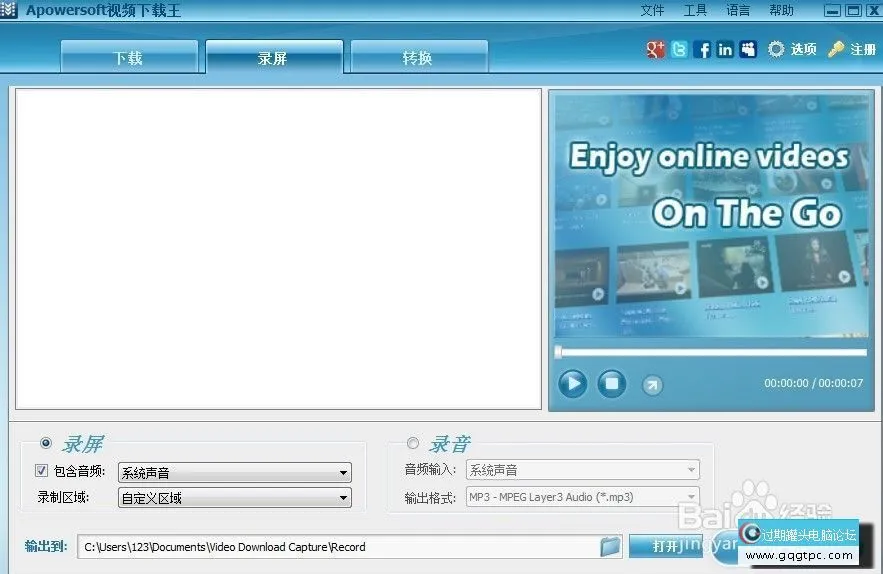The image size is (883, 574).
Task: Click the Facebook share icon
Action: point(702,50)
